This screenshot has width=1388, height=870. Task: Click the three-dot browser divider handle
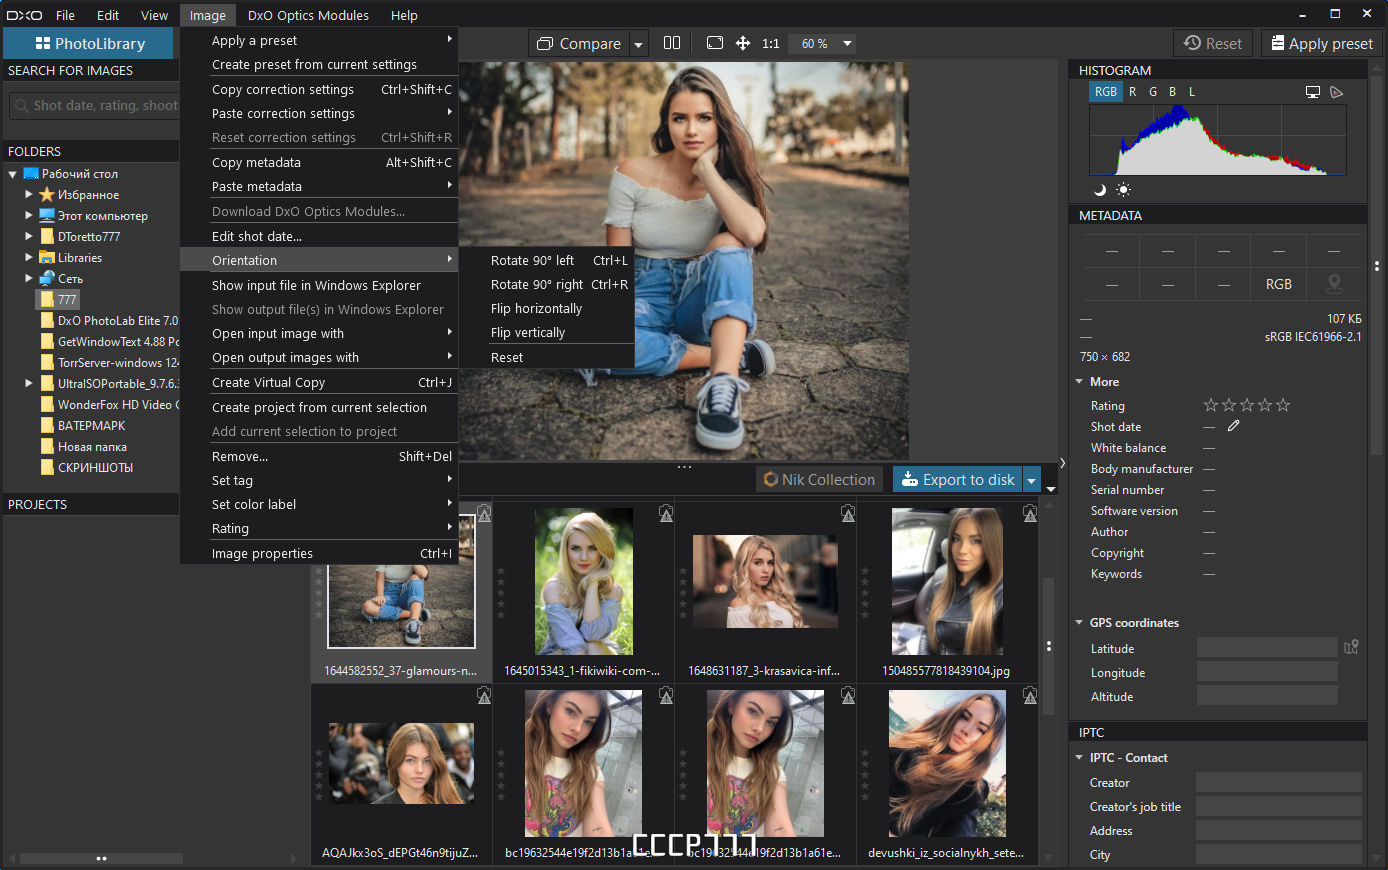pyautogui.click(x=684, y=467)
